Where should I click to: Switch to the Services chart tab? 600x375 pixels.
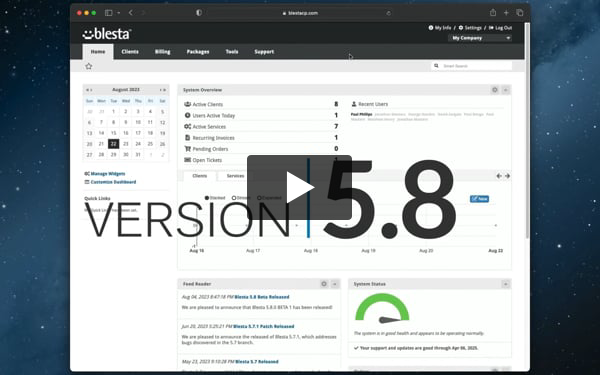(235, 176)
